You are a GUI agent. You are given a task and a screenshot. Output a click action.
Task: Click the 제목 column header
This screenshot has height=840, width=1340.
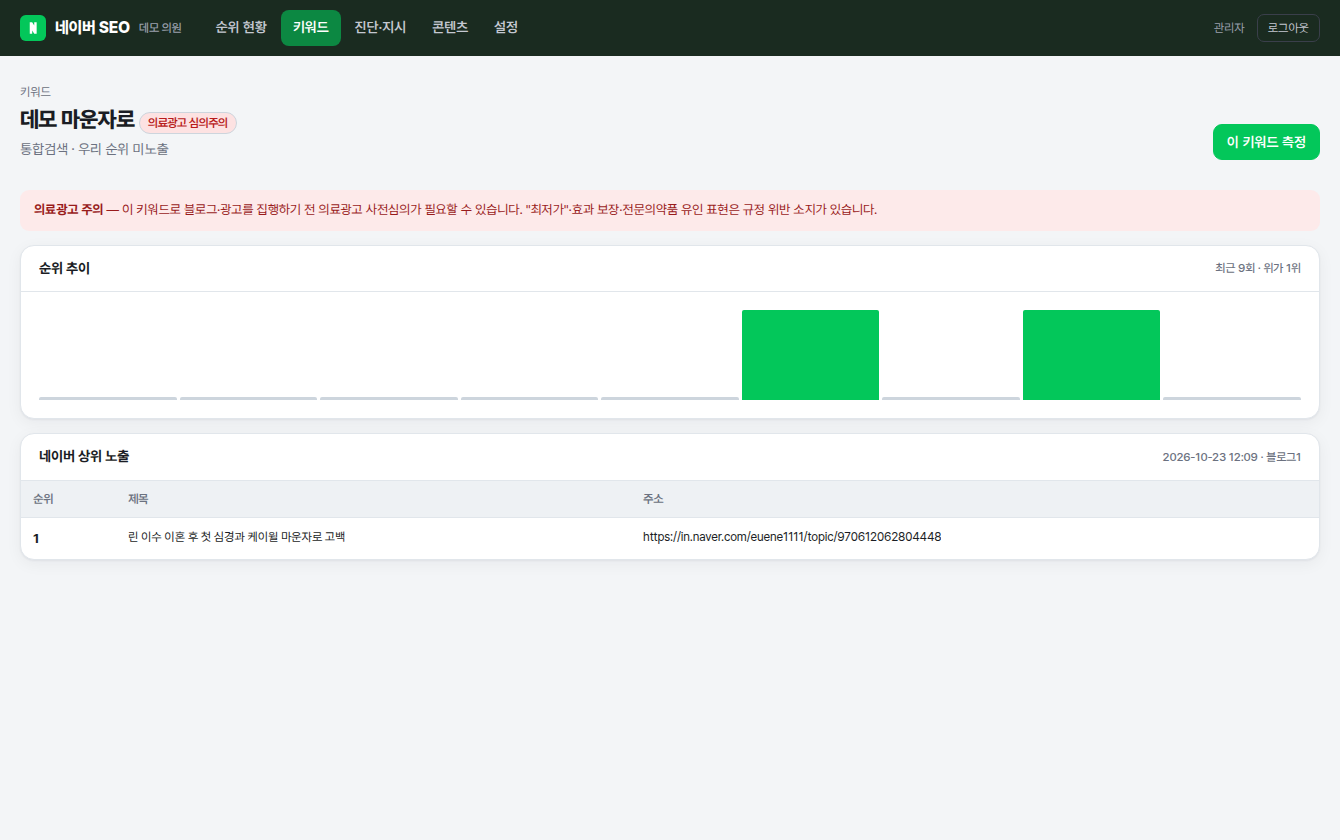tap(138, 499)
